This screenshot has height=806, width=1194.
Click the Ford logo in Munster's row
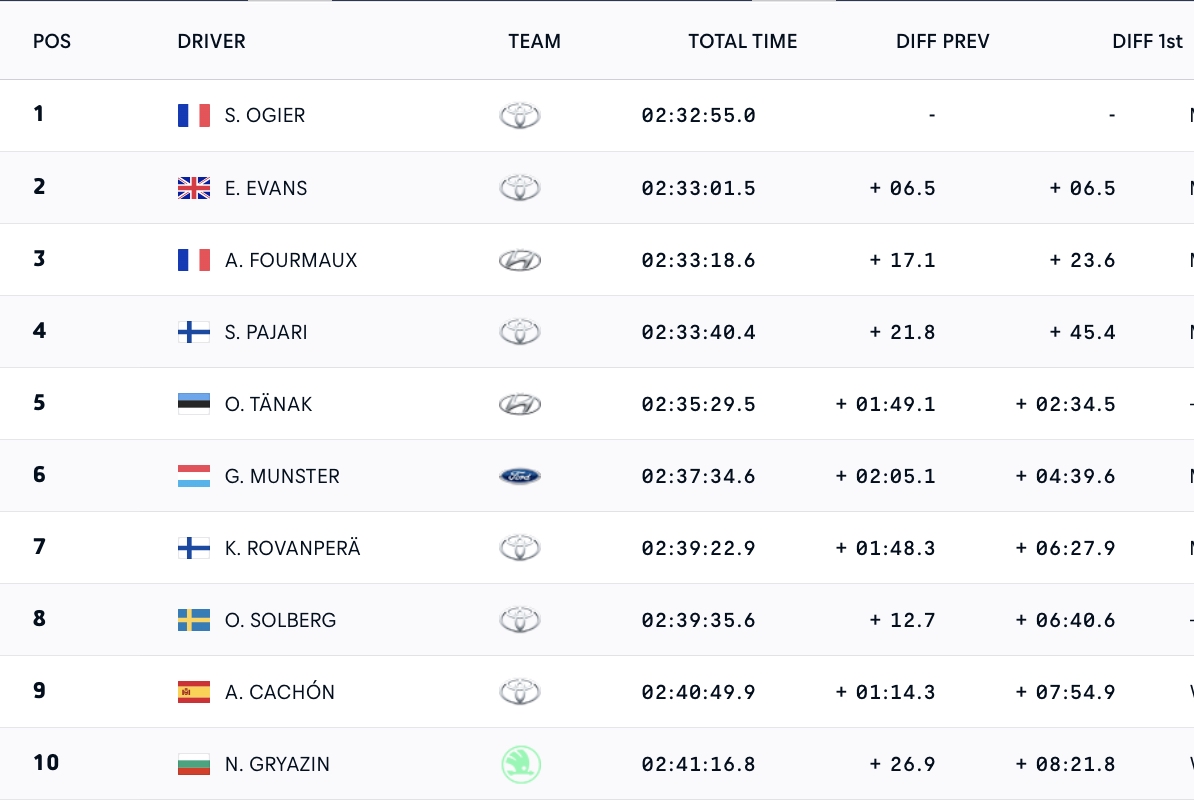coord(520,476)
